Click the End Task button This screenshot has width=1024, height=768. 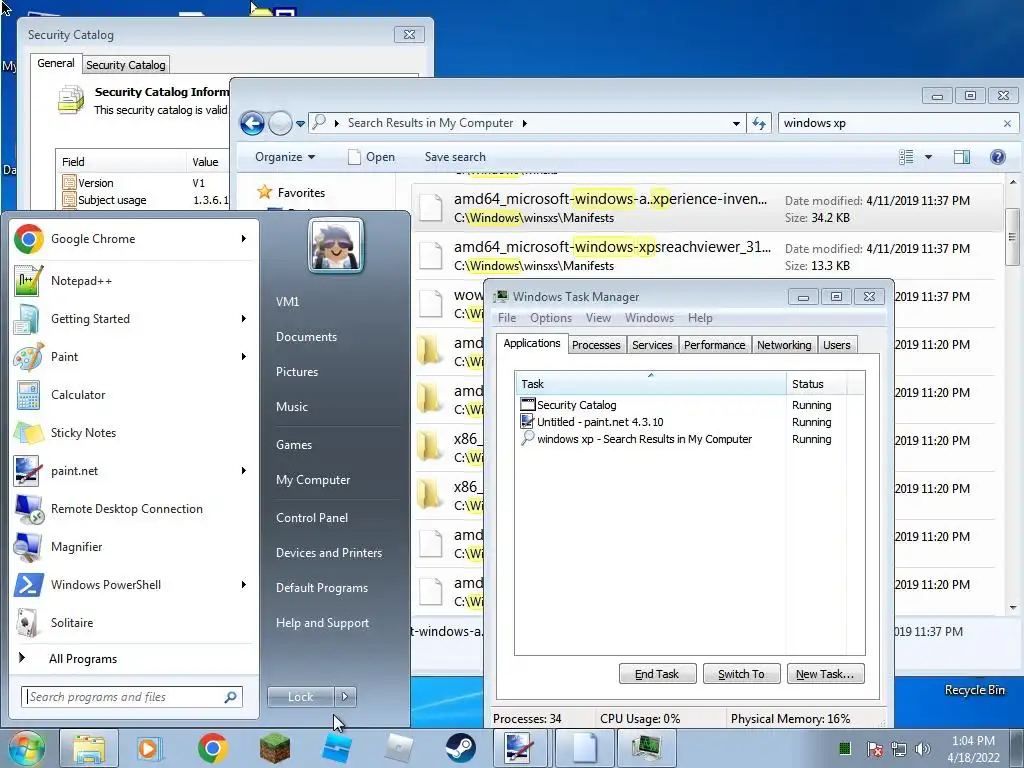657,674
